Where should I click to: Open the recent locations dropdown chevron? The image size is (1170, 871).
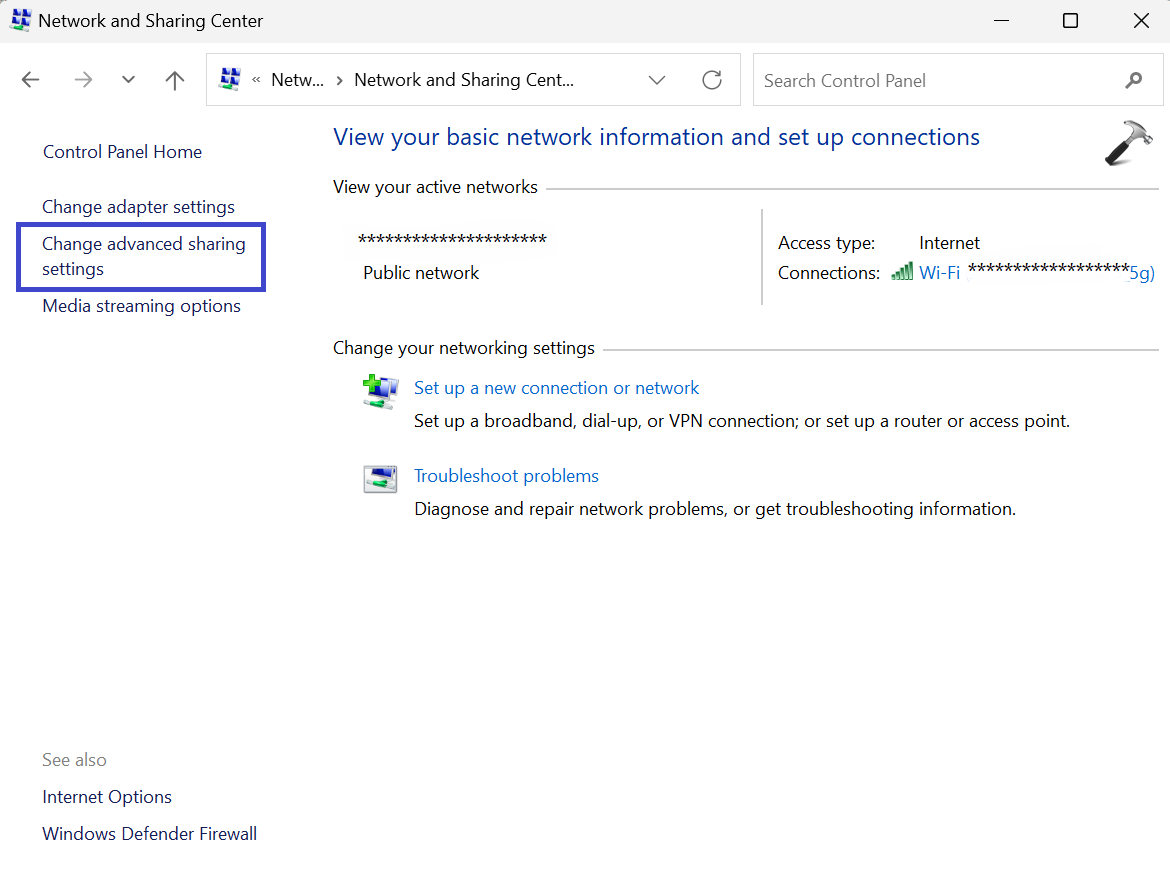(128, 80)
